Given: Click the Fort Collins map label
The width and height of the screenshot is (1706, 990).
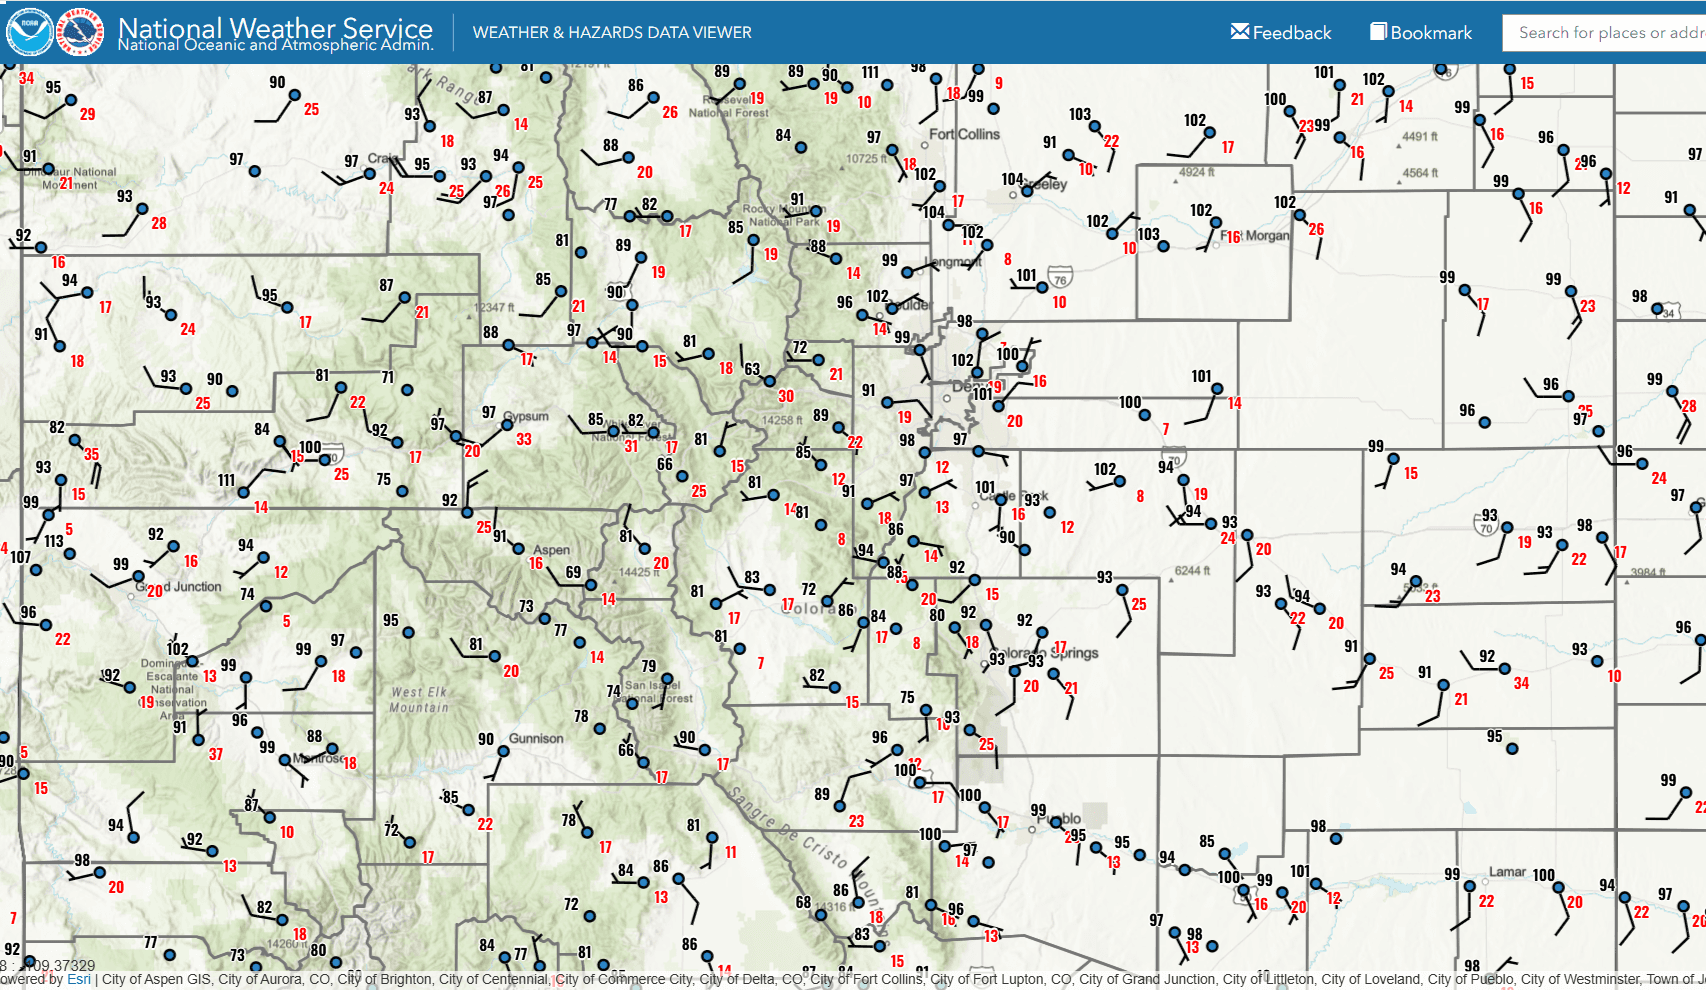Looking at the screenshot, I should pos(964,134).
